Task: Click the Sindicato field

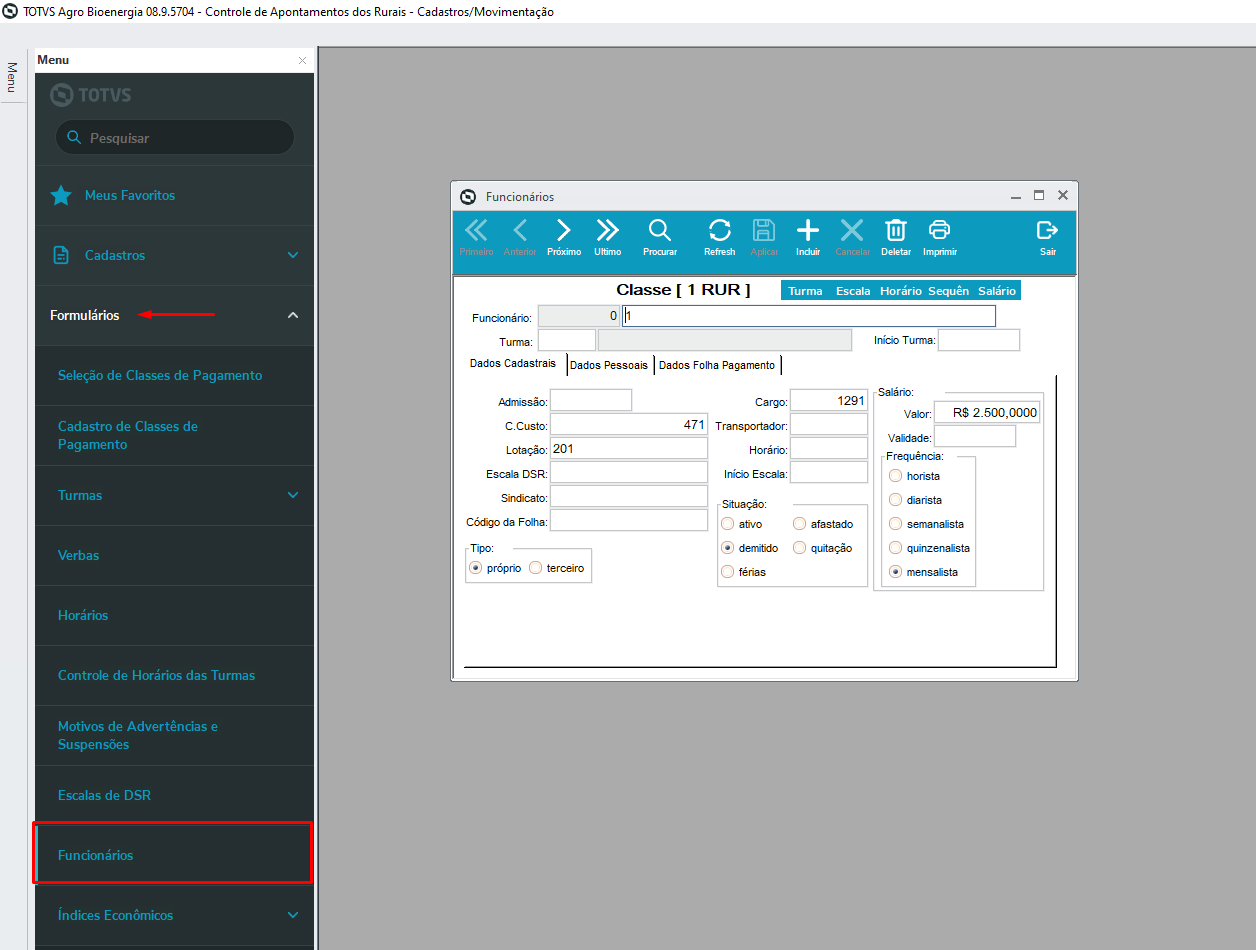Action: coord(629,496)
